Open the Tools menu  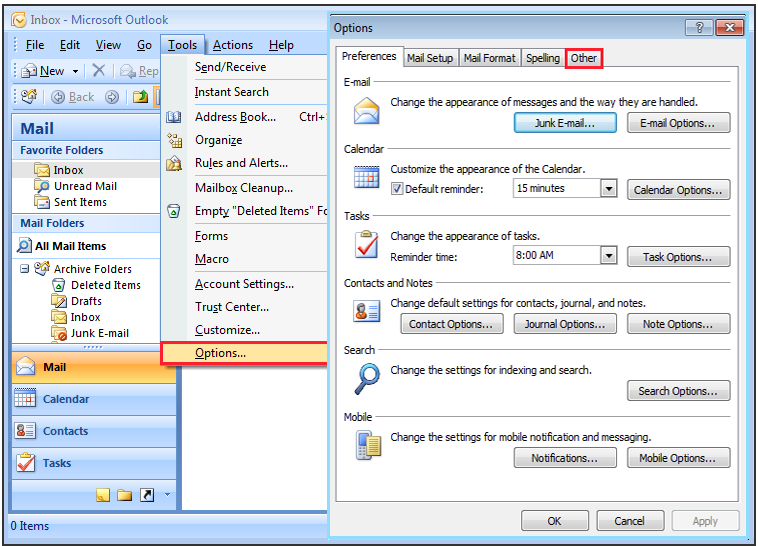click(x=182, y=45)
